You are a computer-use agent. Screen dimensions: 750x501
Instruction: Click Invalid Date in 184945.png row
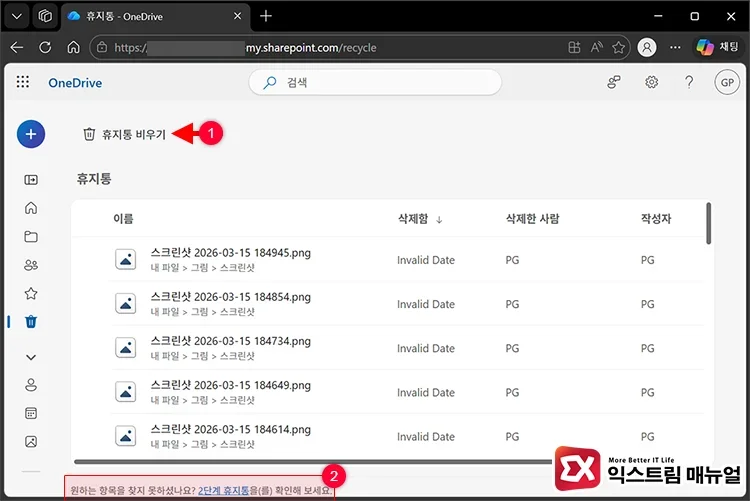(426, 260)
